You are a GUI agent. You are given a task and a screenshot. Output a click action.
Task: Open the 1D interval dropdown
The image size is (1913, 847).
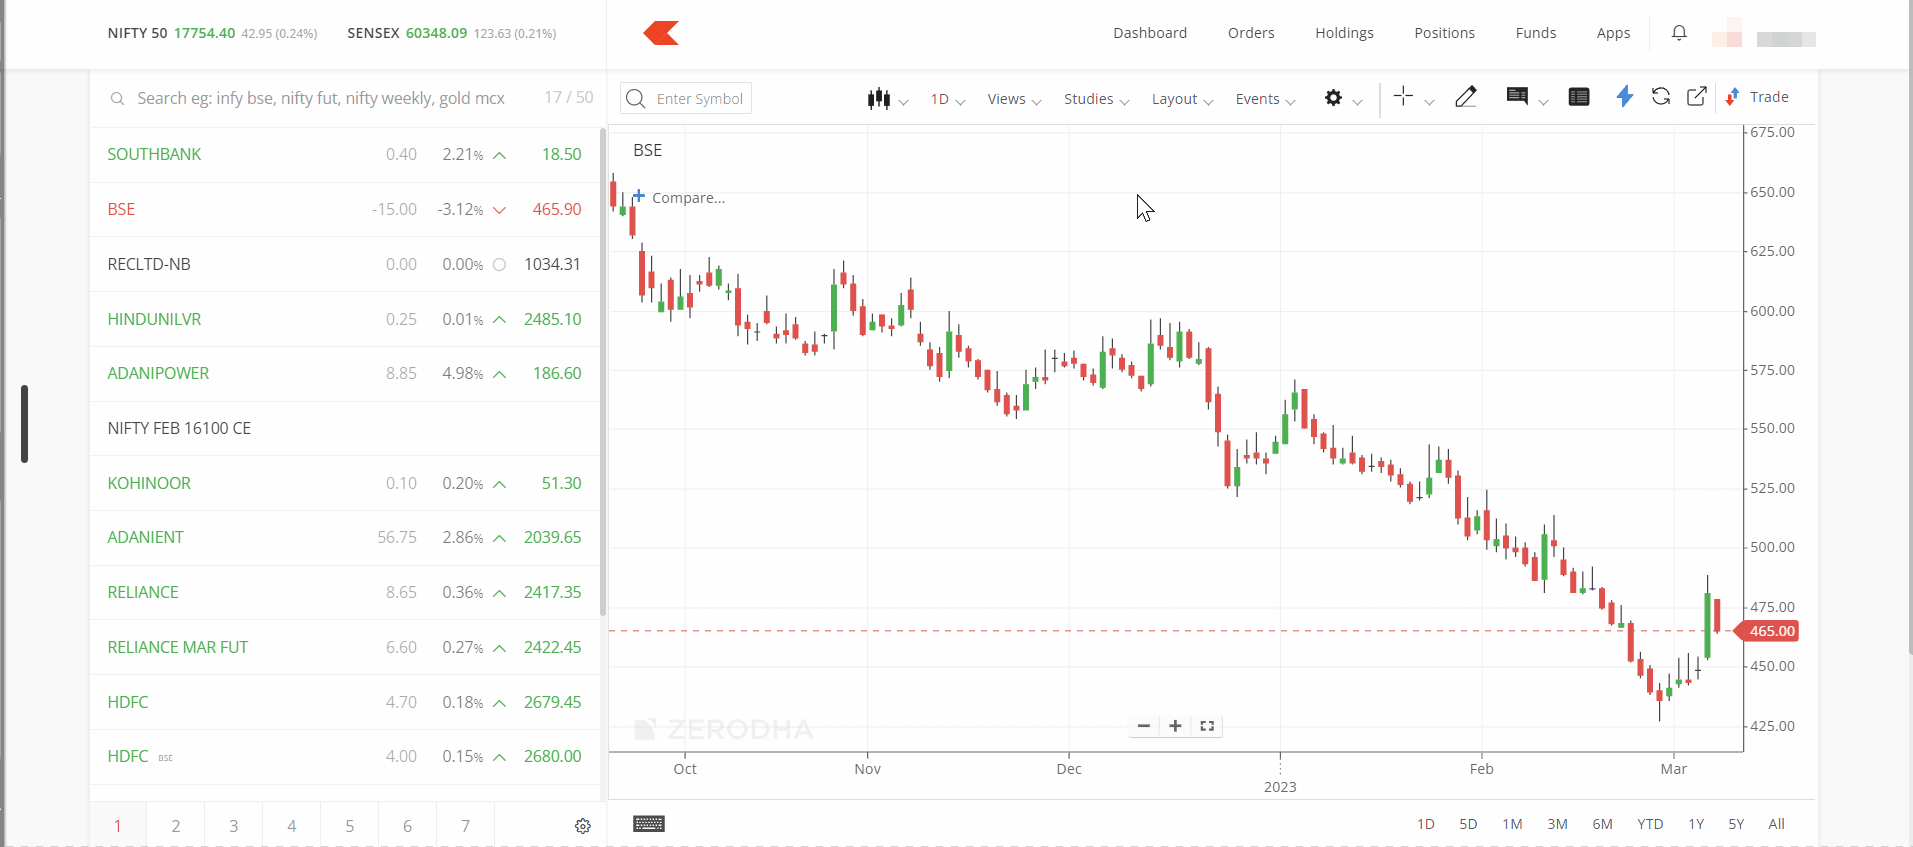click(x=946, y=99)
